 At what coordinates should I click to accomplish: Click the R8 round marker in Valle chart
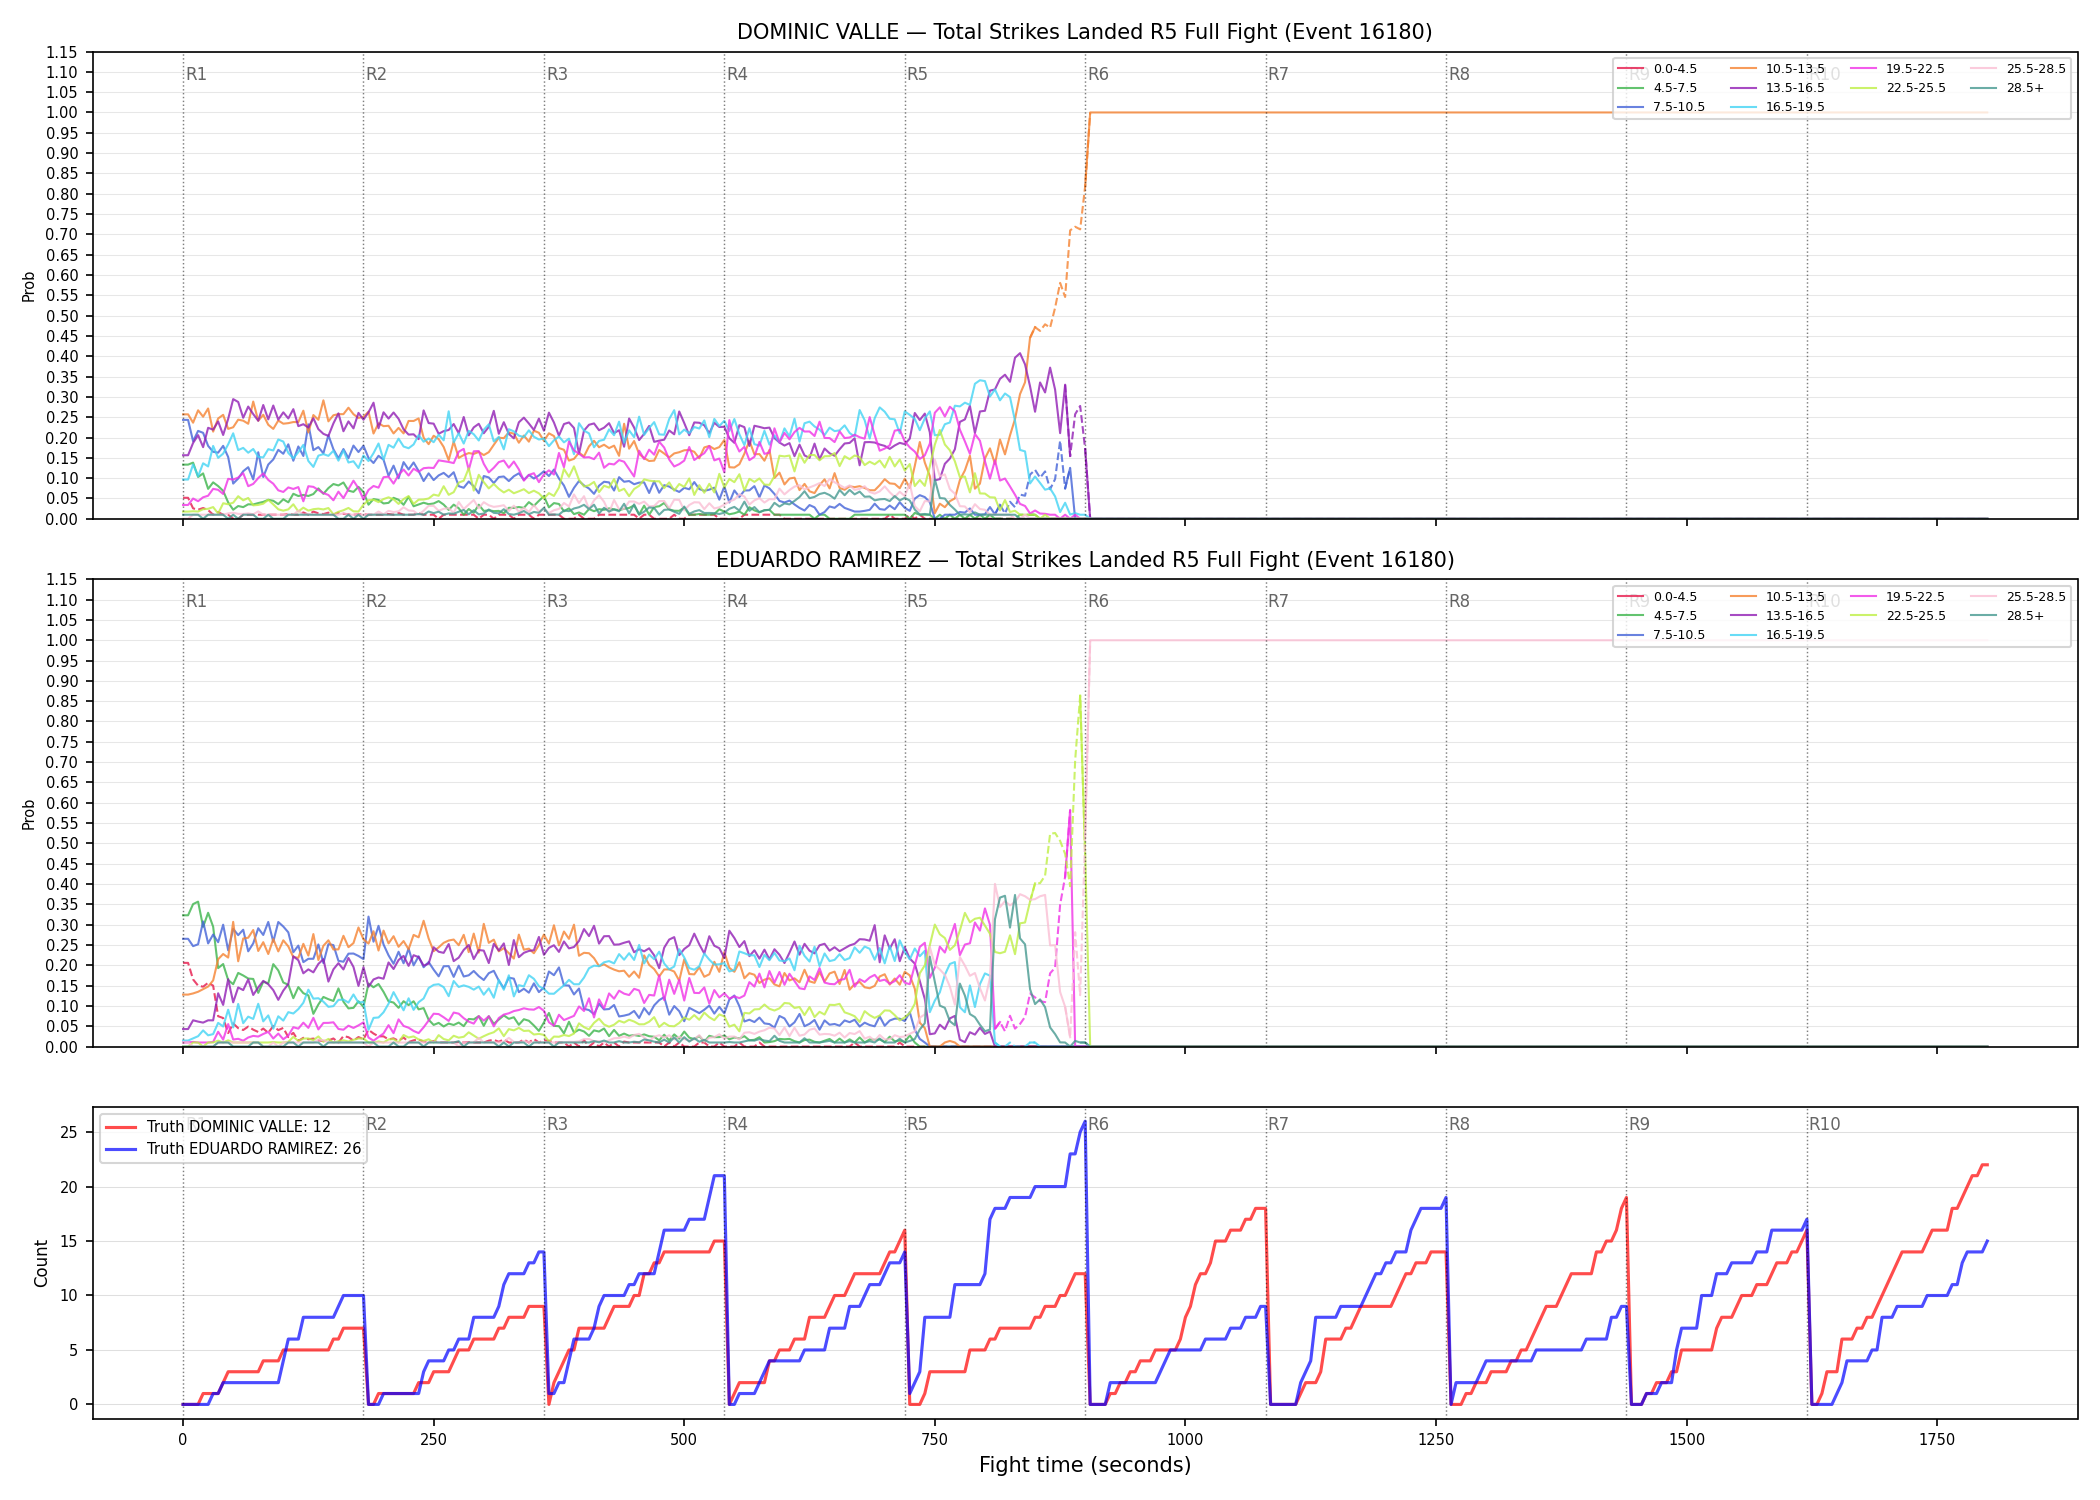pyautogui.click(x=1459, y=74)
